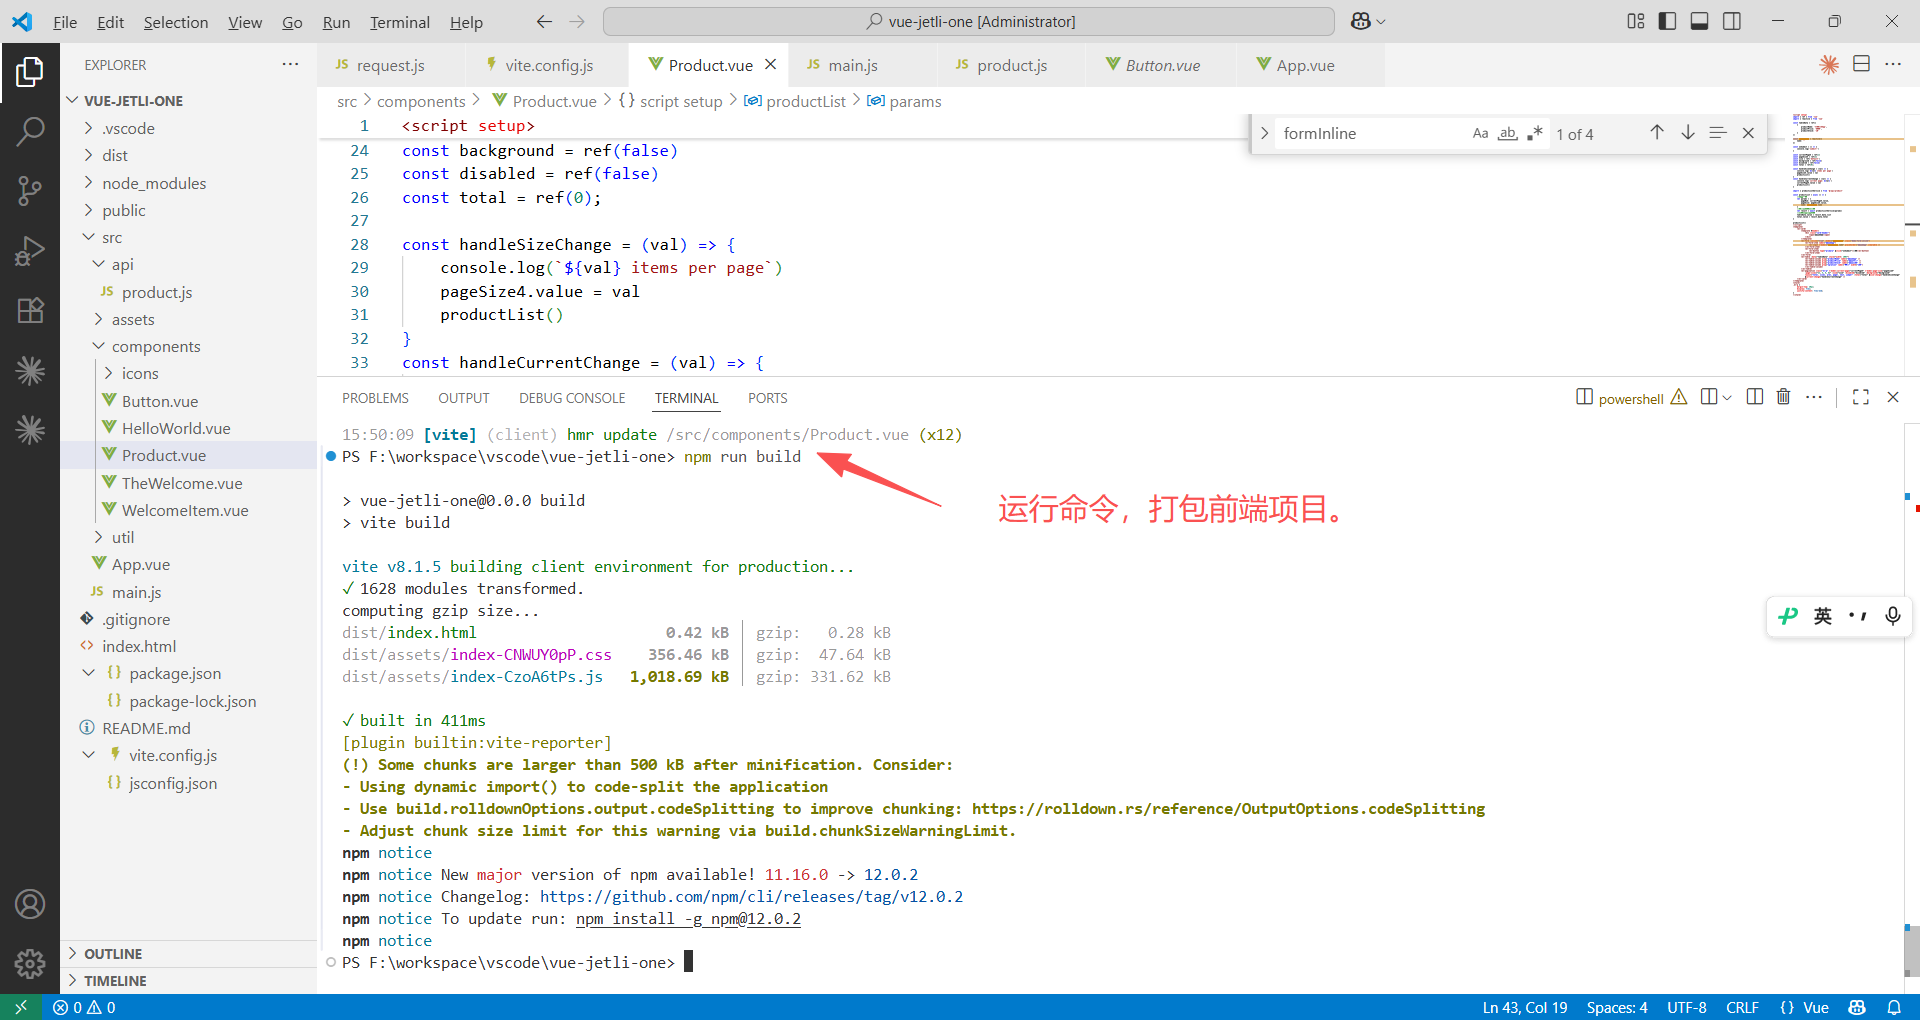Click the terminal vertical scrollbar
Screen dimensions: 1920x1020
click(1911, 950)
